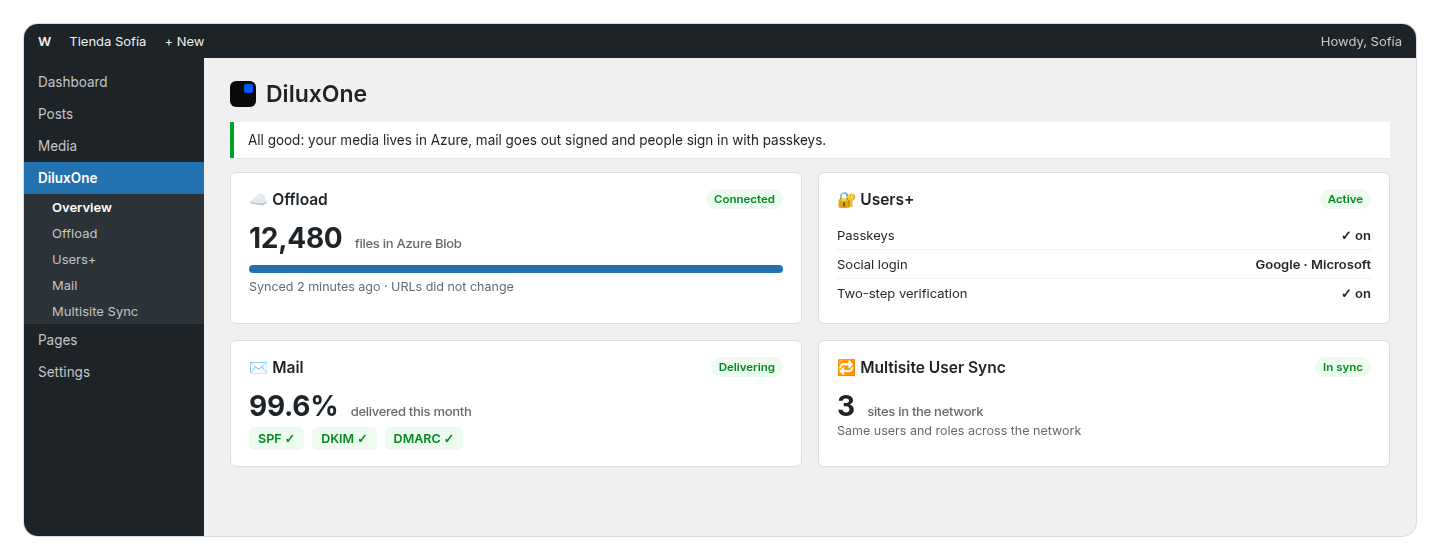Click the Two-step verification label
Screen dimensions: 1440x560
[x=902, y=294]
